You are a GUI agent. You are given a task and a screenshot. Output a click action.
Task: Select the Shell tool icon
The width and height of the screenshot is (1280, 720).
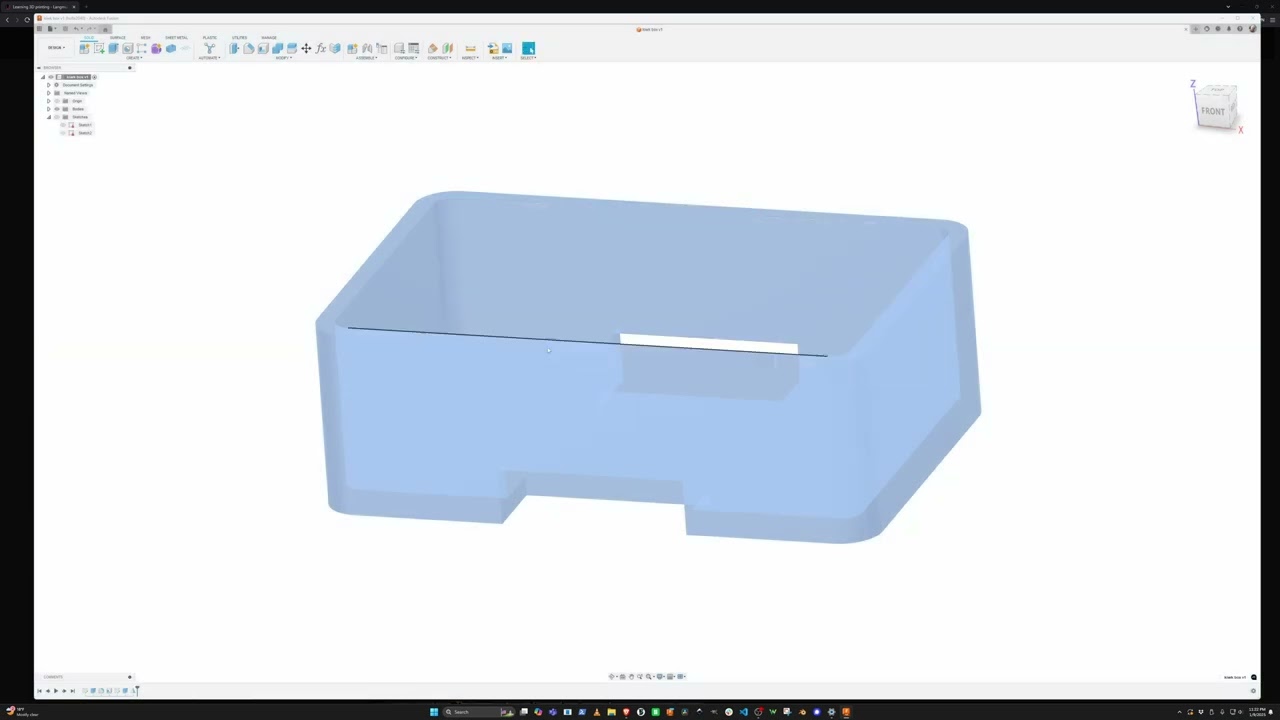263,48
